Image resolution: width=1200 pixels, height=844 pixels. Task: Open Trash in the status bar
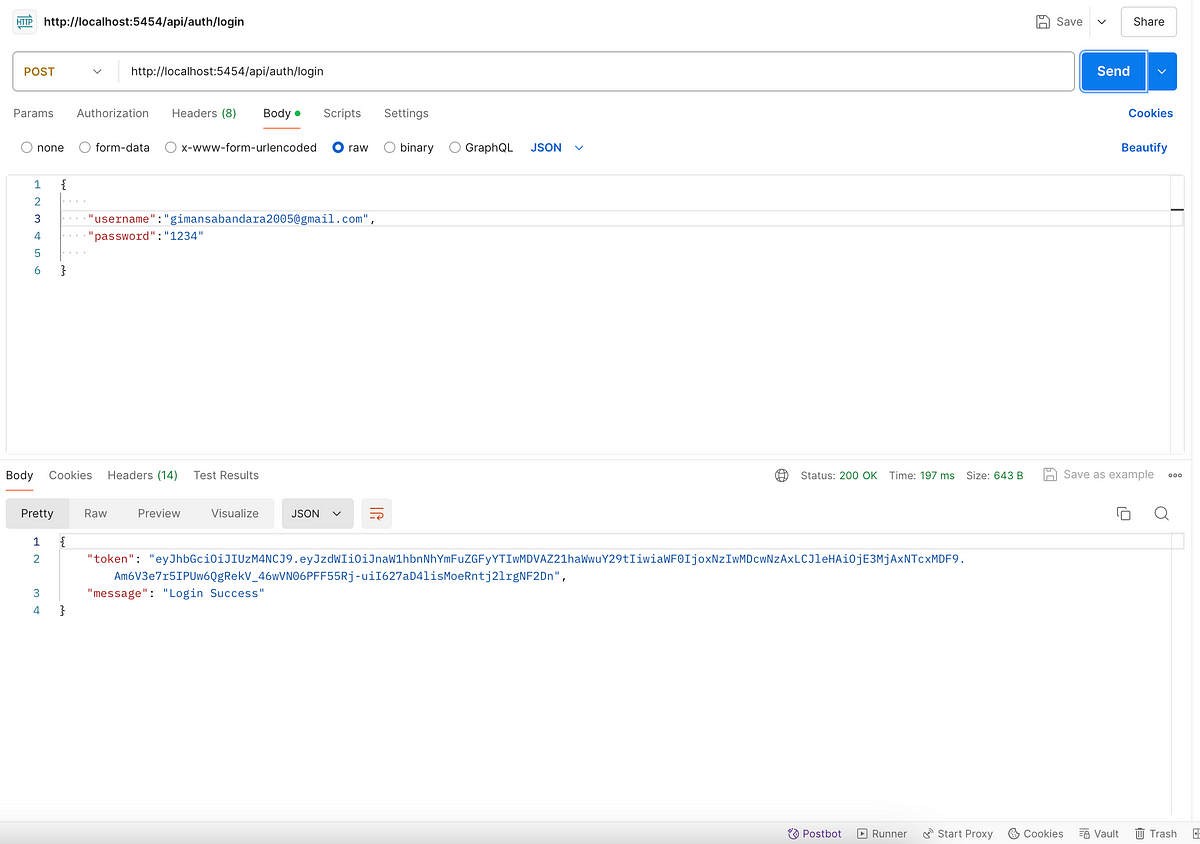[x=1156, y=833]
